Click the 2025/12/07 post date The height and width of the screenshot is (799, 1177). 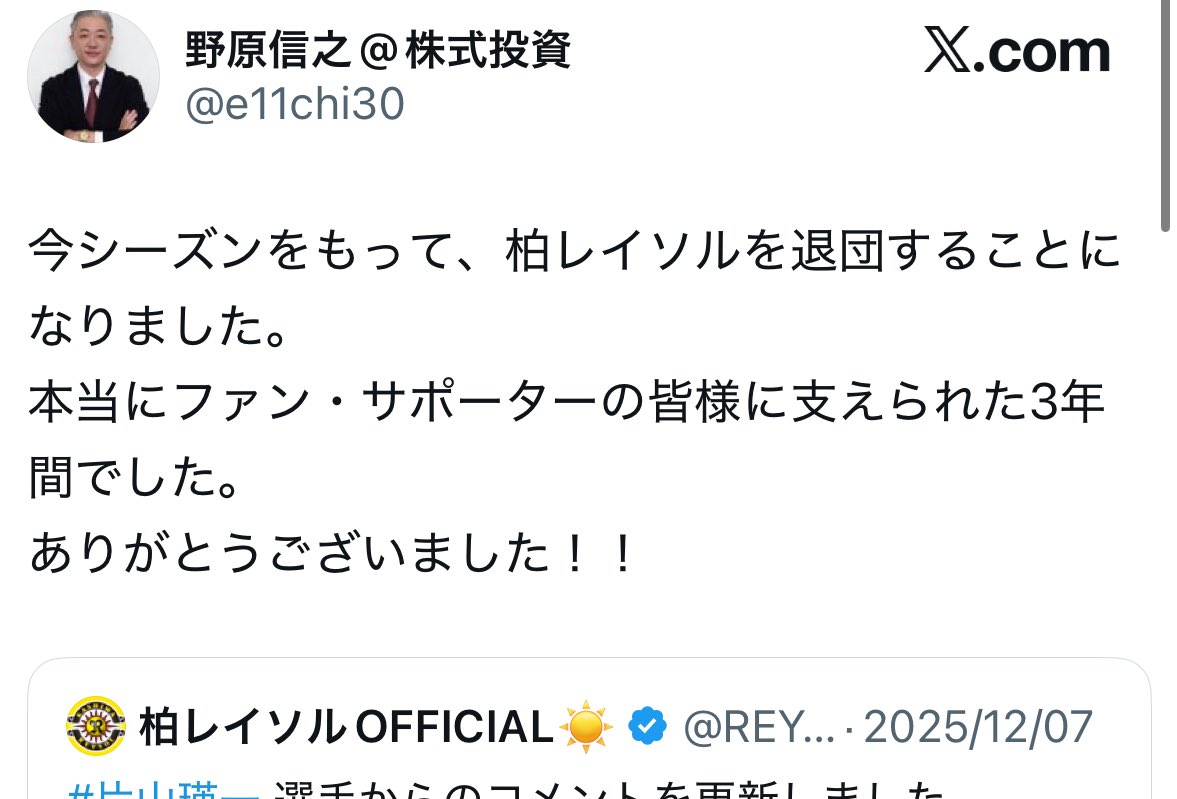click(x=978, y=727)
